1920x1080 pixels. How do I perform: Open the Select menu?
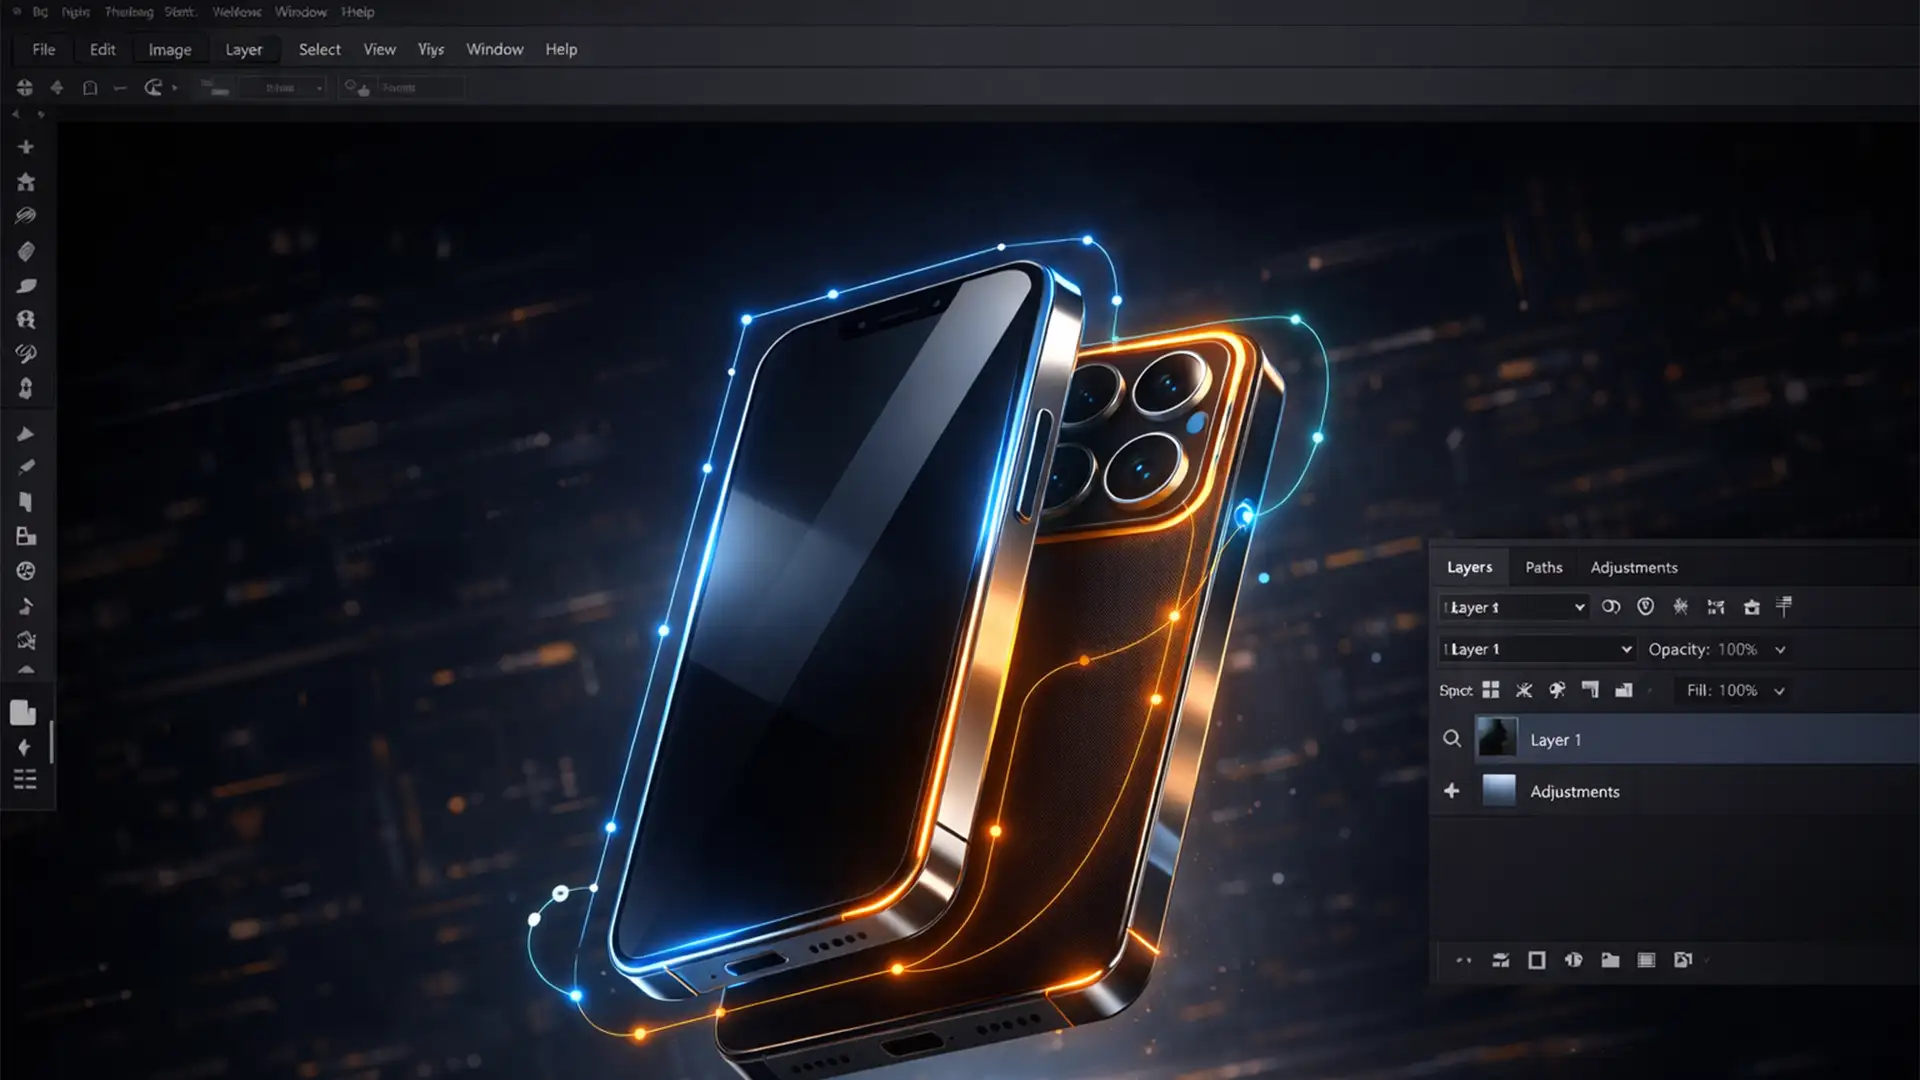[318, 49]
